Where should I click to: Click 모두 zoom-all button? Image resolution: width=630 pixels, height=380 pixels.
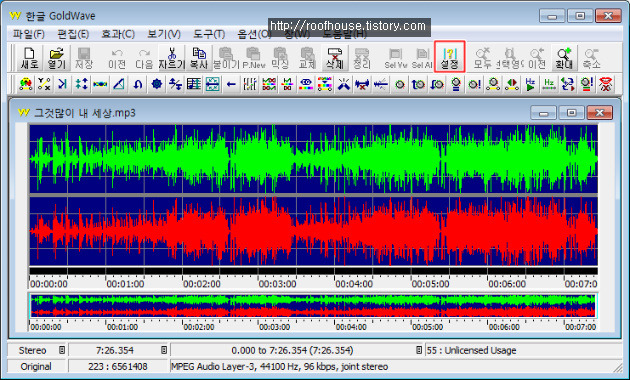pos(483,58)
